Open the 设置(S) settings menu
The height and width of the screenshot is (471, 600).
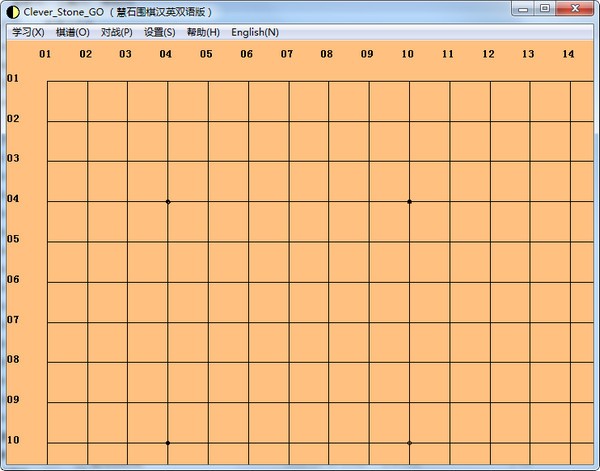pyautogui.click(x=160, y=33)
